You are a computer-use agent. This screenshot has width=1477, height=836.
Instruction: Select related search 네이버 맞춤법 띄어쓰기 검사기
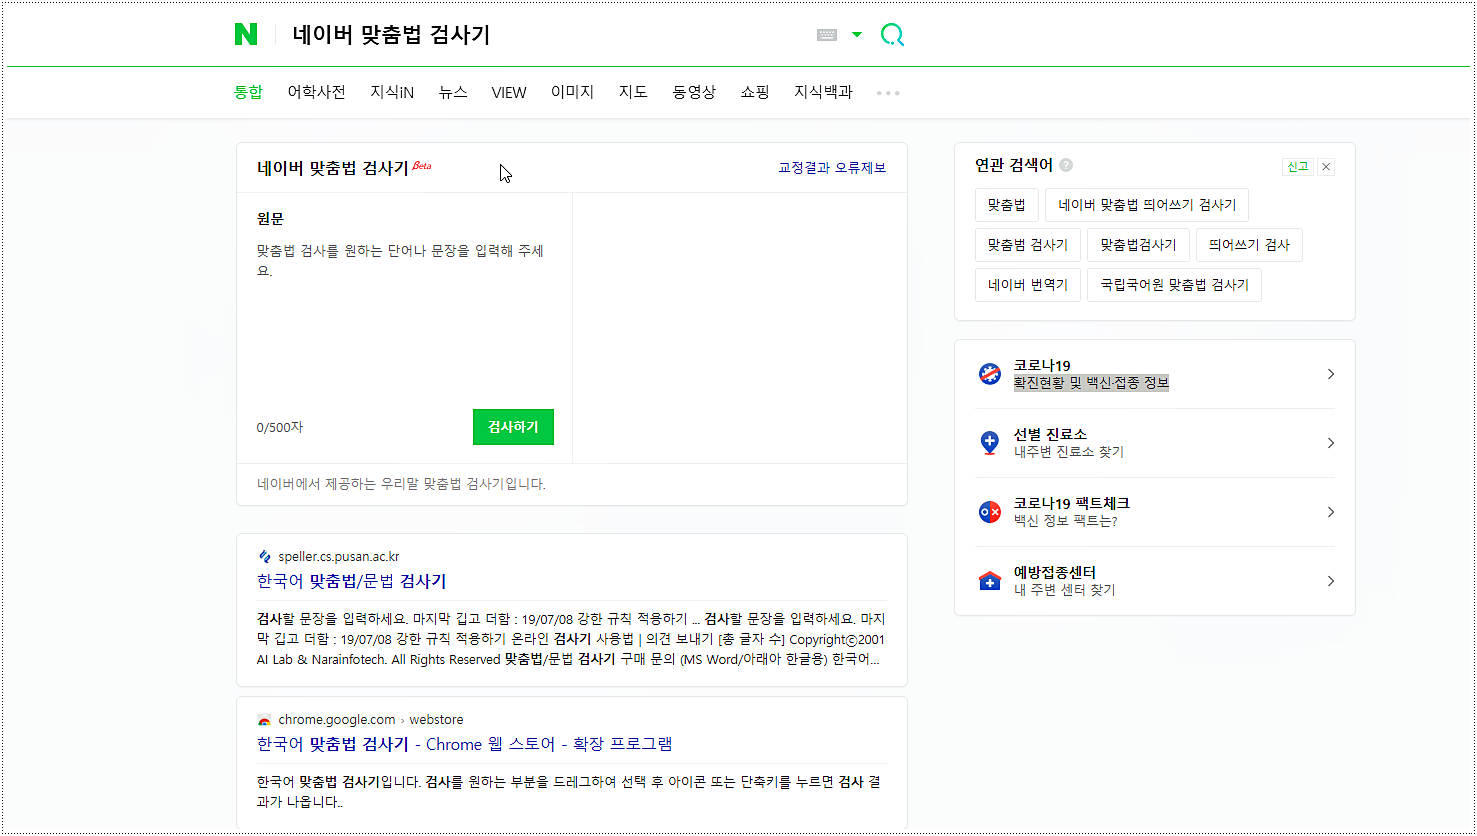click(1147, 205)
